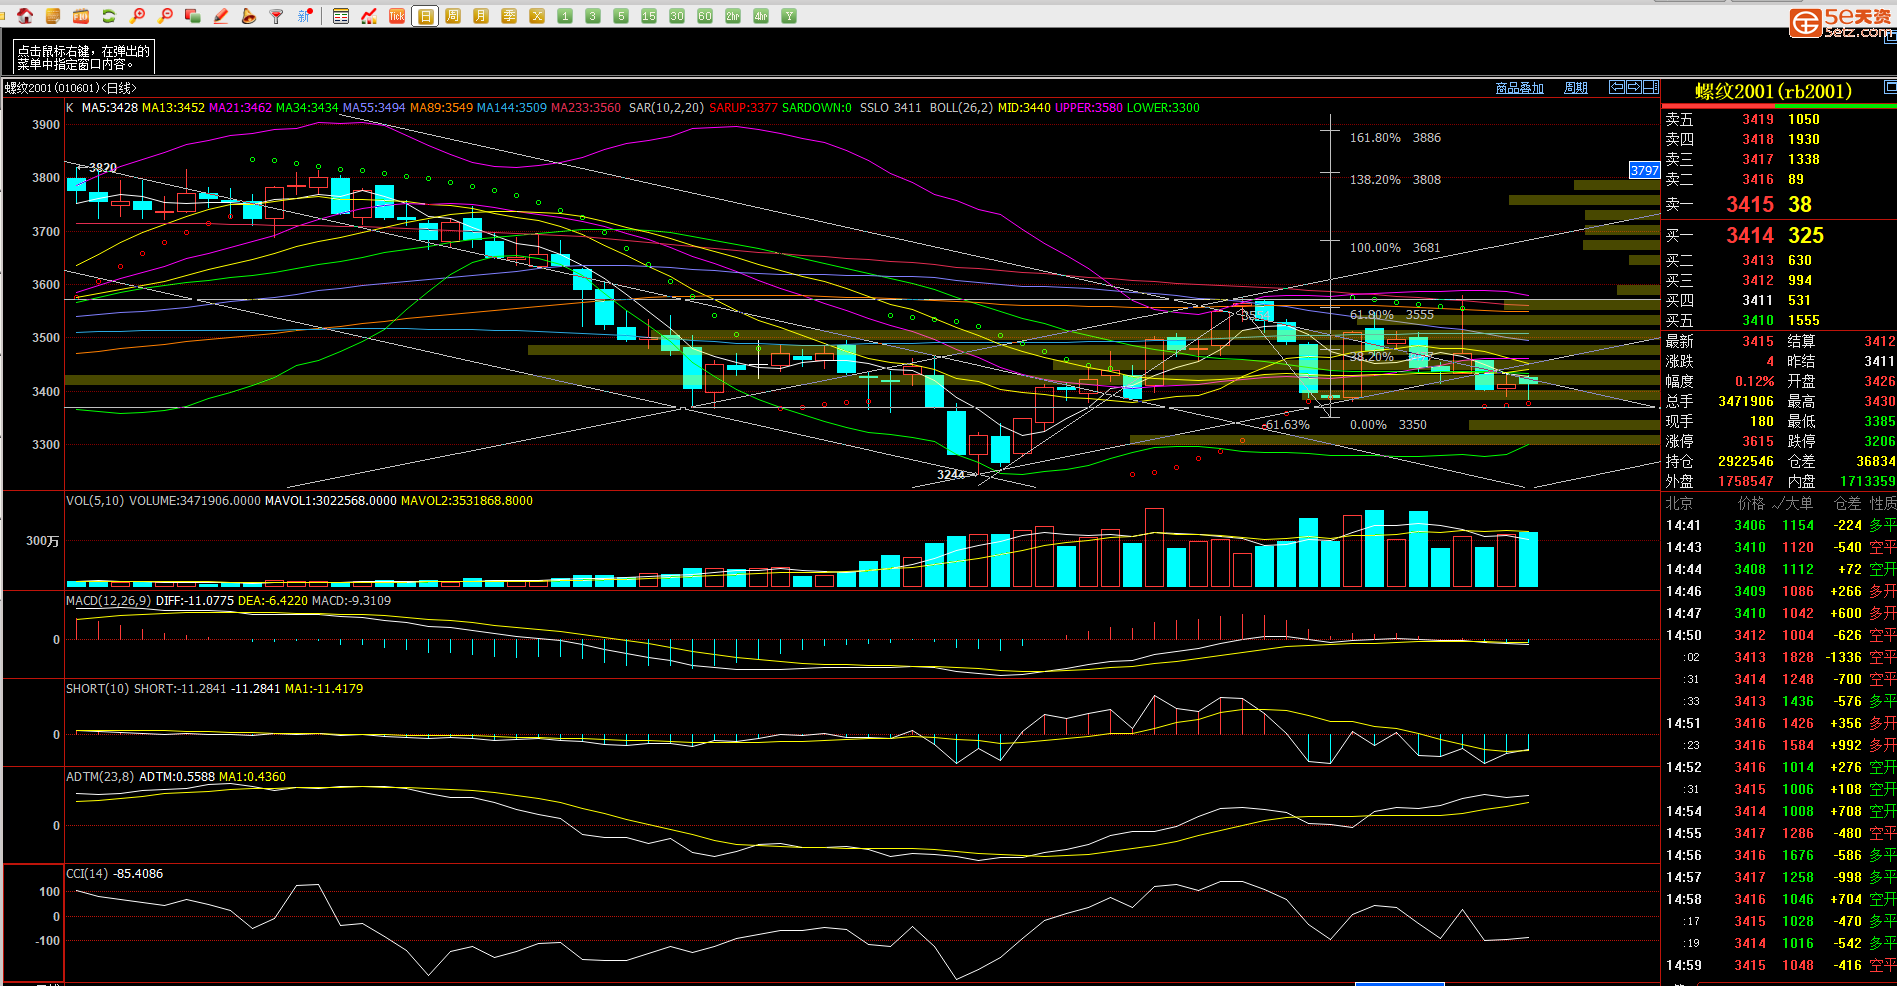Click the blue 3797 price tag

pos(1644,171)
